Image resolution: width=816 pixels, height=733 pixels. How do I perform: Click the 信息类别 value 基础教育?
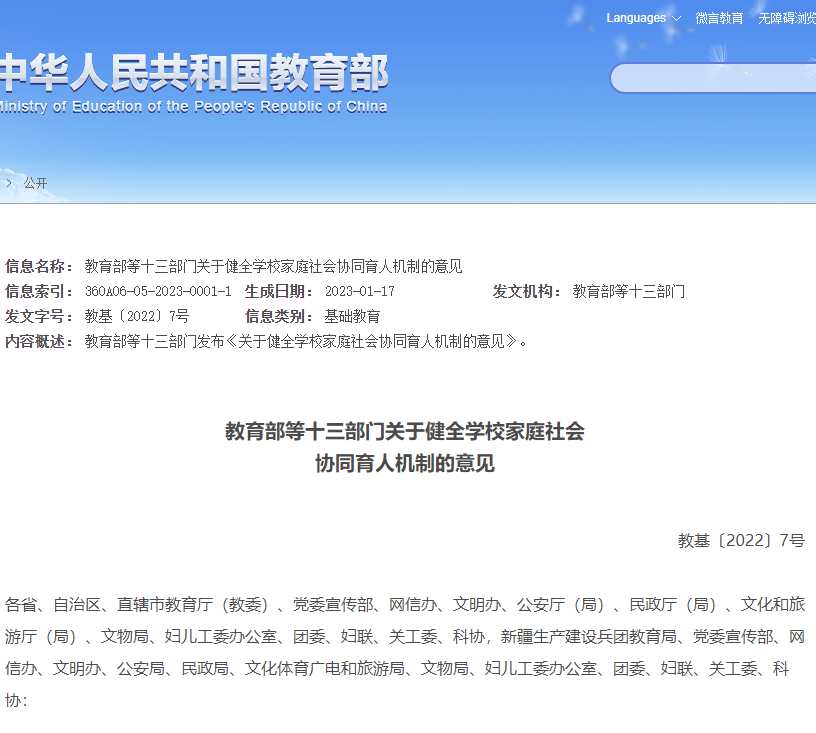coord(352,316)
